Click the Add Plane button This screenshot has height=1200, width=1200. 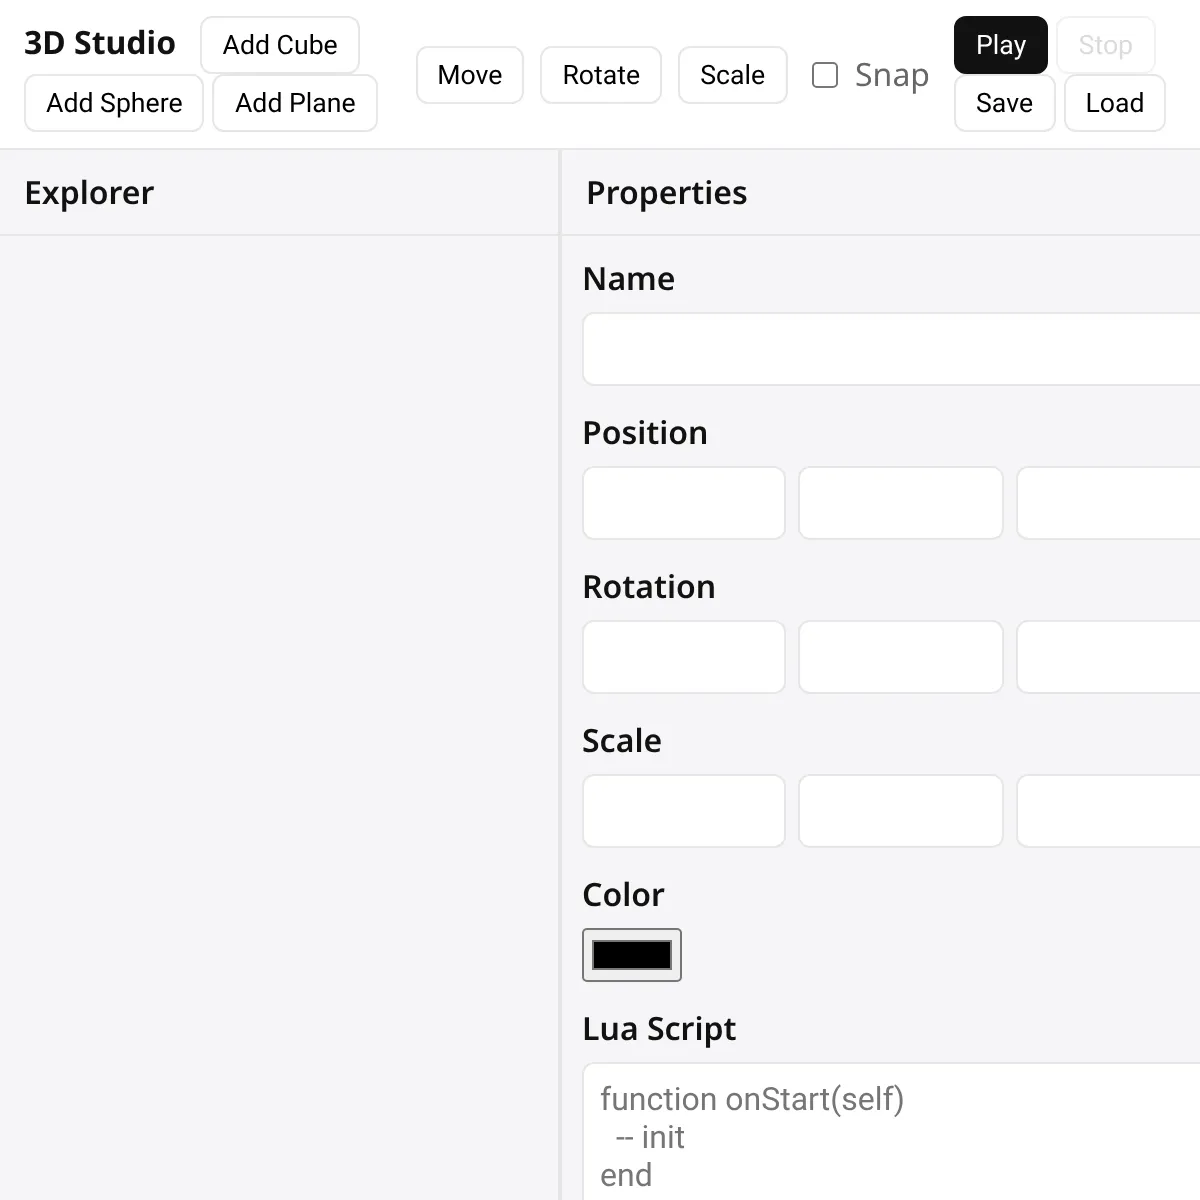pyautogui.click(x=295, y=103)
